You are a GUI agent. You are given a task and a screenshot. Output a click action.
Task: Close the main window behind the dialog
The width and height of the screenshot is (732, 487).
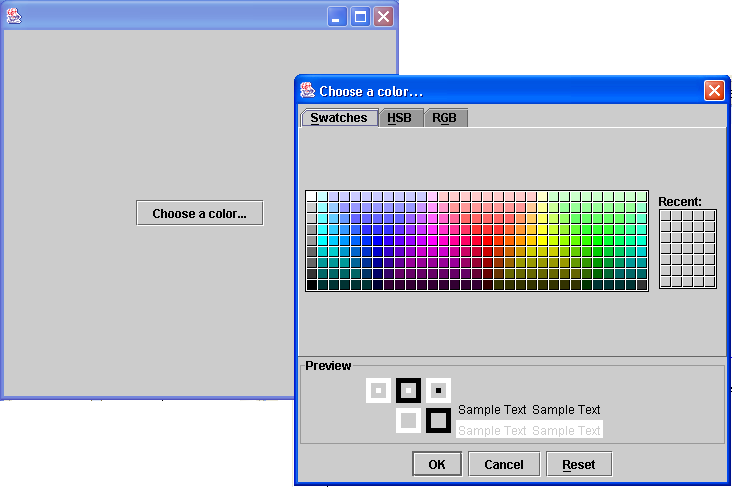point(383,17)
